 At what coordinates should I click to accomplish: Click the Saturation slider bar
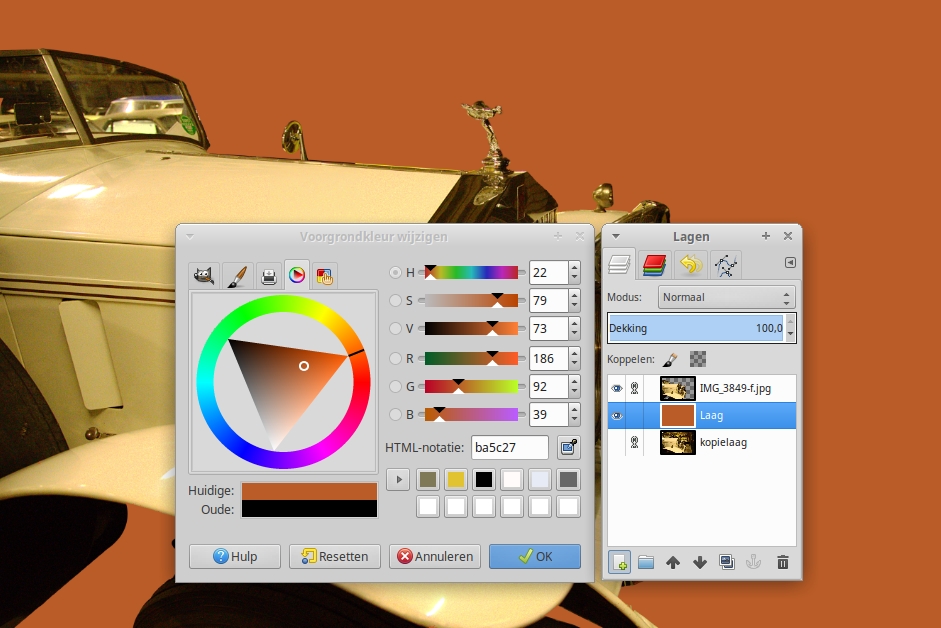tap(472, 300)
